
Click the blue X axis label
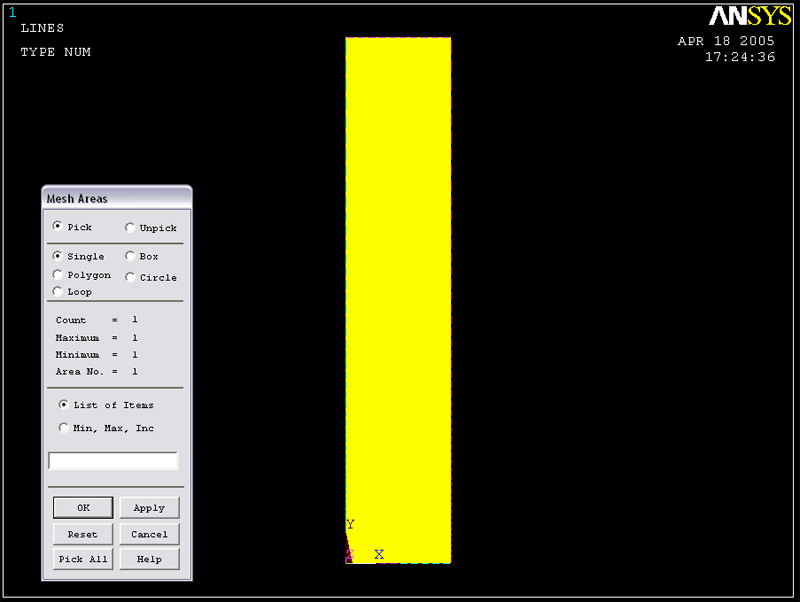click(x=379, y=555)
